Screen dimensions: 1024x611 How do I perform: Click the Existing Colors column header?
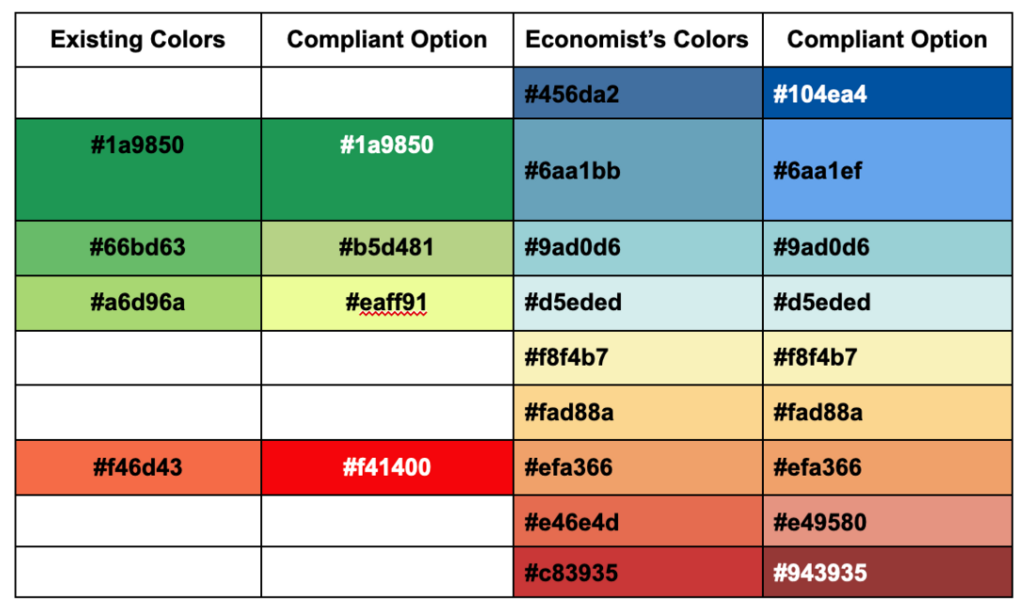click(x=138, y=40)
